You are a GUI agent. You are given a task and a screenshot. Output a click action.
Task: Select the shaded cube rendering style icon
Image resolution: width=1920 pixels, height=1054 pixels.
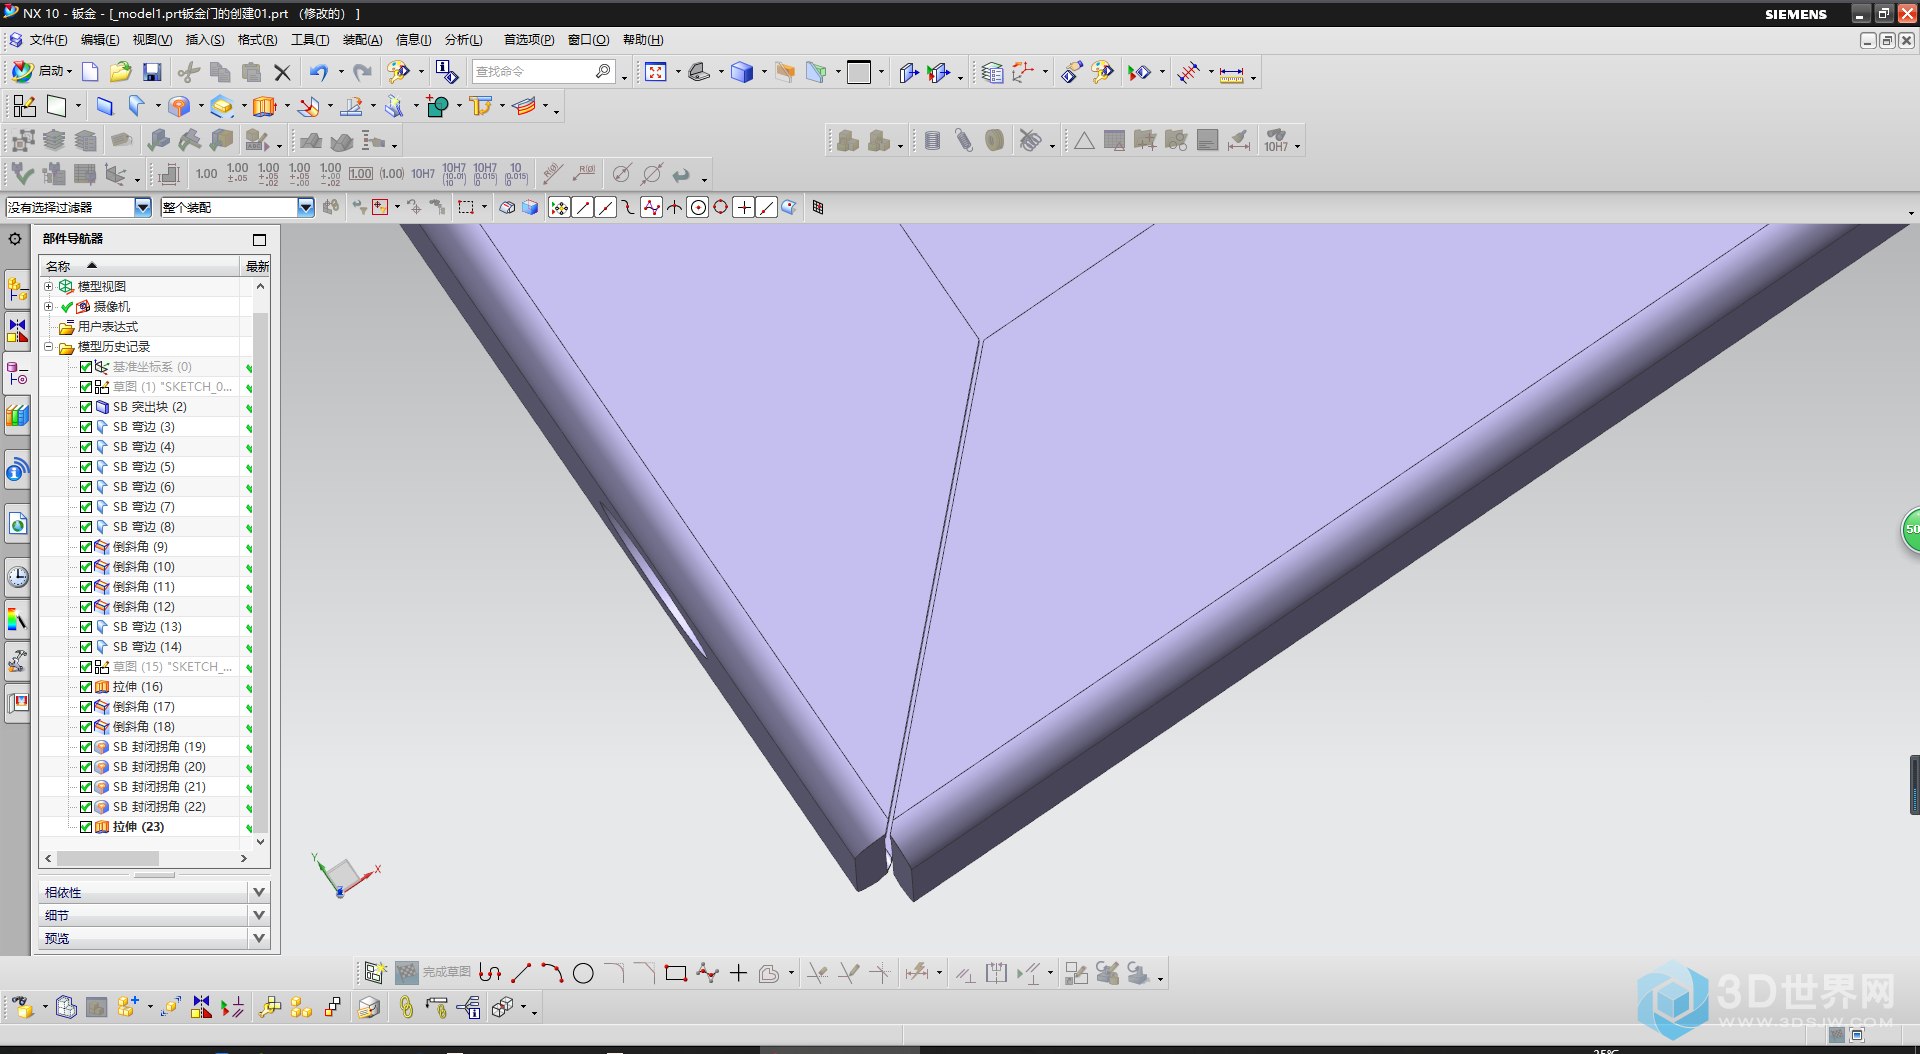click(x=742, y=72)
